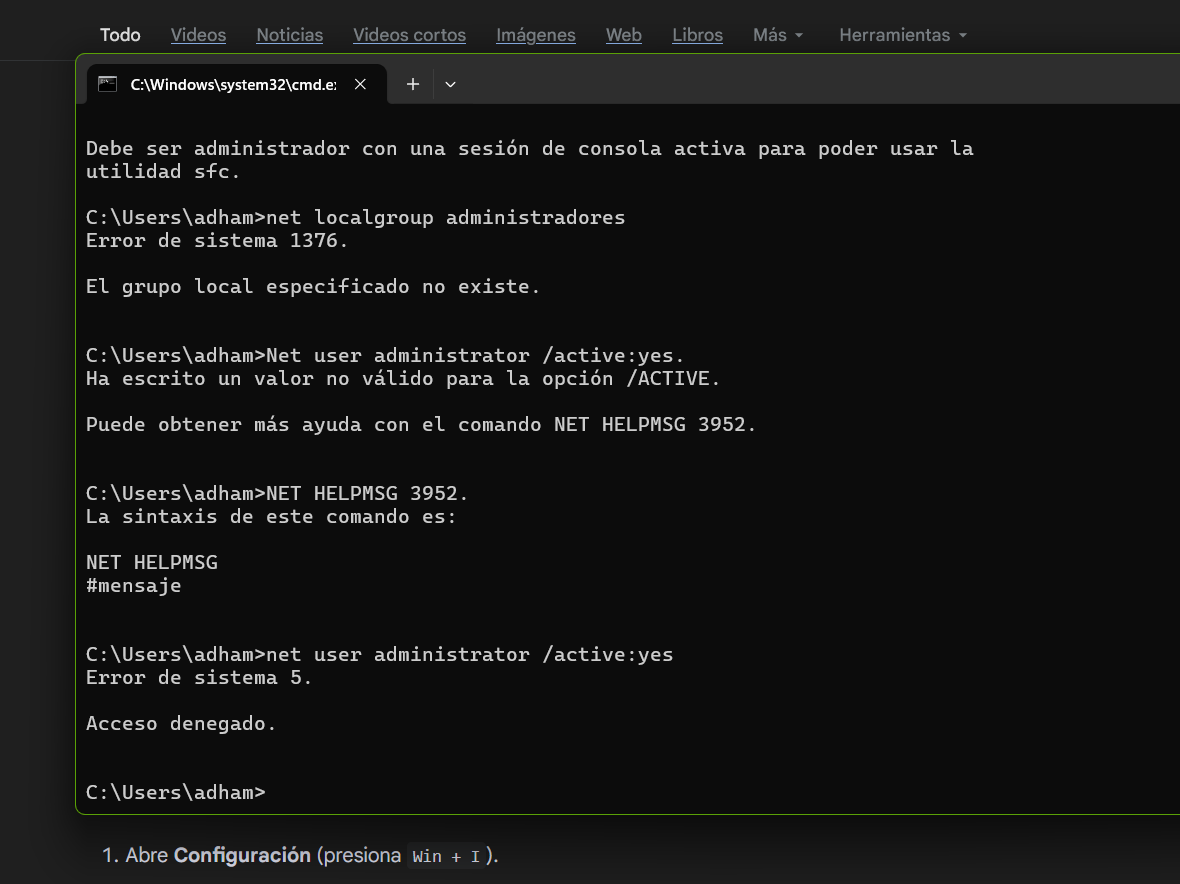Click 'El grupo local especificado no existe.'

coord(313,287)
